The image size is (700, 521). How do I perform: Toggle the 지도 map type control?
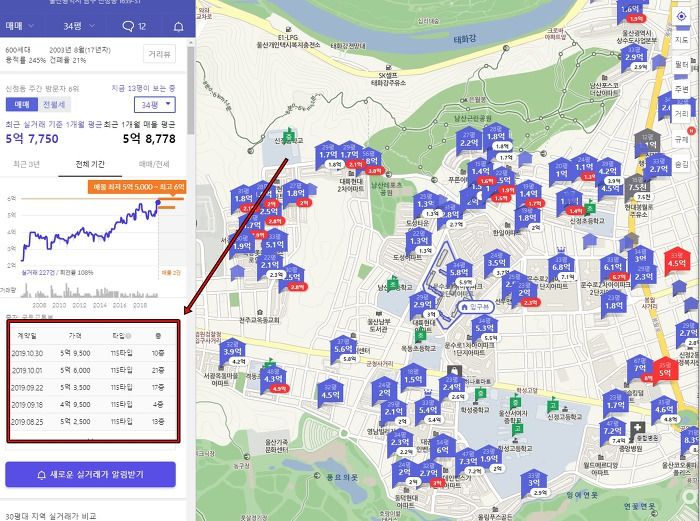tap(681, 40)
